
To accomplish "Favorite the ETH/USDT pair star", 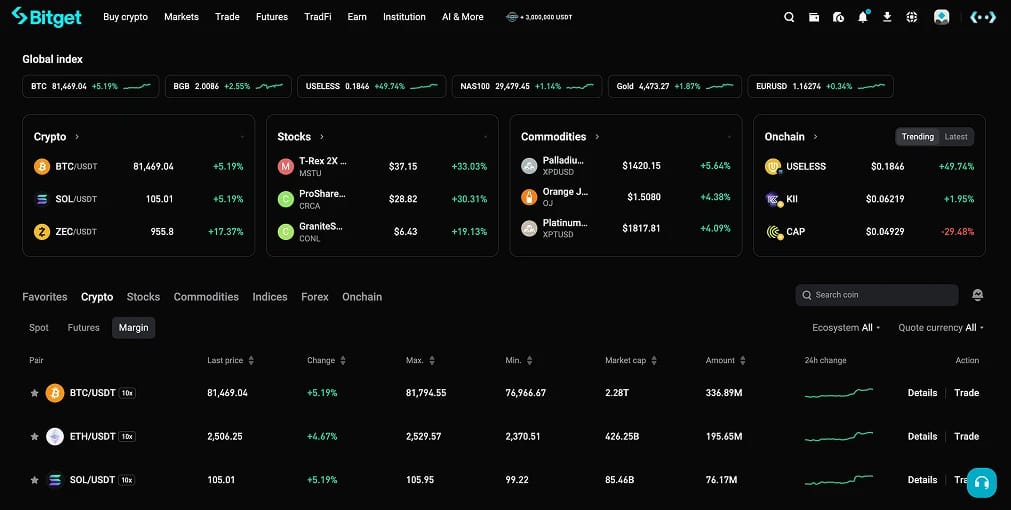I will tap(34, 436).
